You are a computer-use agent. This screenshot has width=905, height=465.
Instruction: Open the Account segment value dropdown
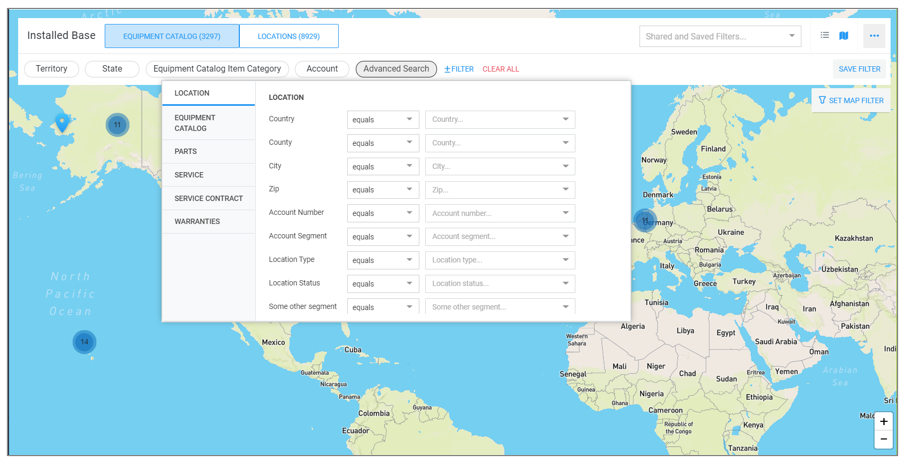tap(500, 237)
